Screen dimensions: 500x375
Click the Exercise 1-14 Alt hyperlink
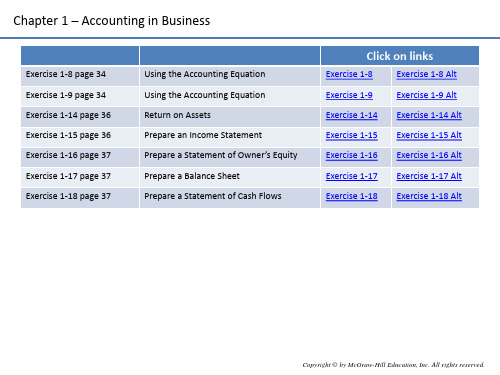pos(429,115)
